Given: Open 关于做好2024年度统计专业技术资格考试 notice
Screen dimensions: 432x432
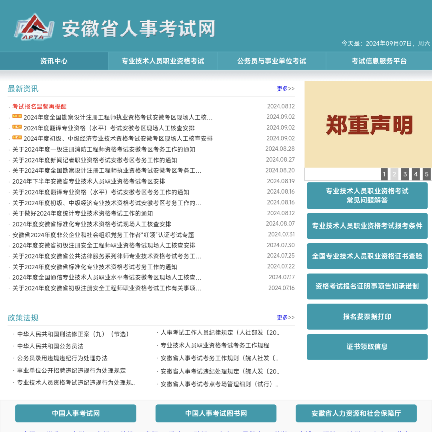Looking at the screenshot, I should 83,213.
